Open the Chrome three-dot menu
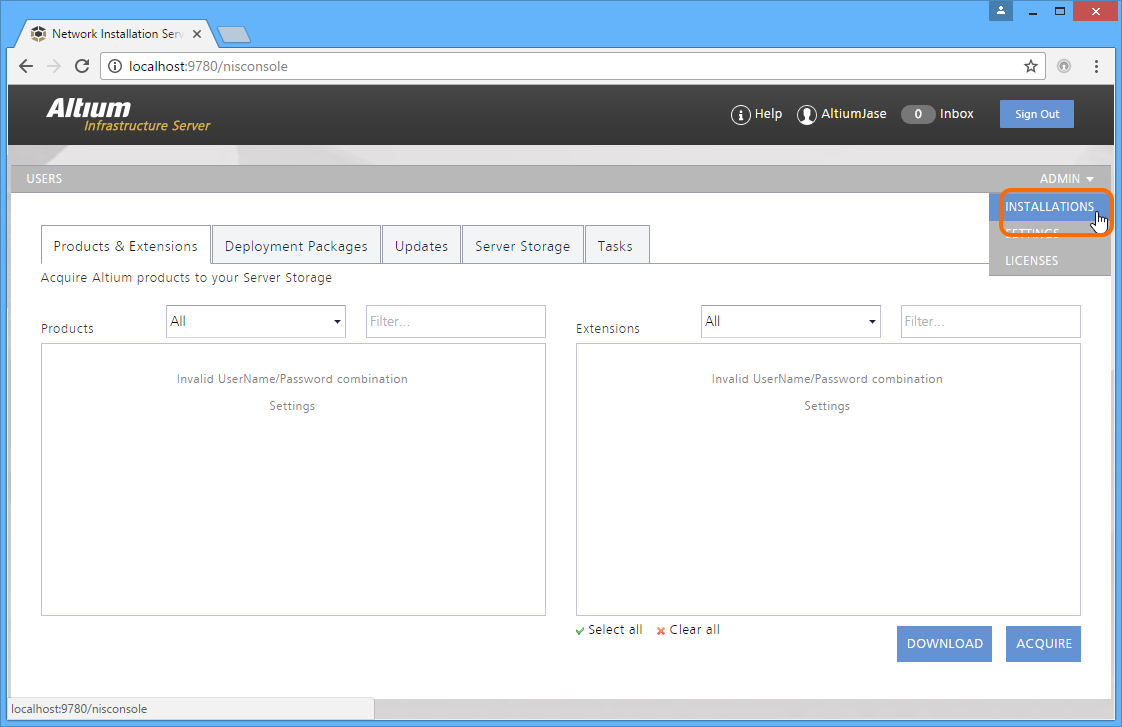 [1097, 66]
